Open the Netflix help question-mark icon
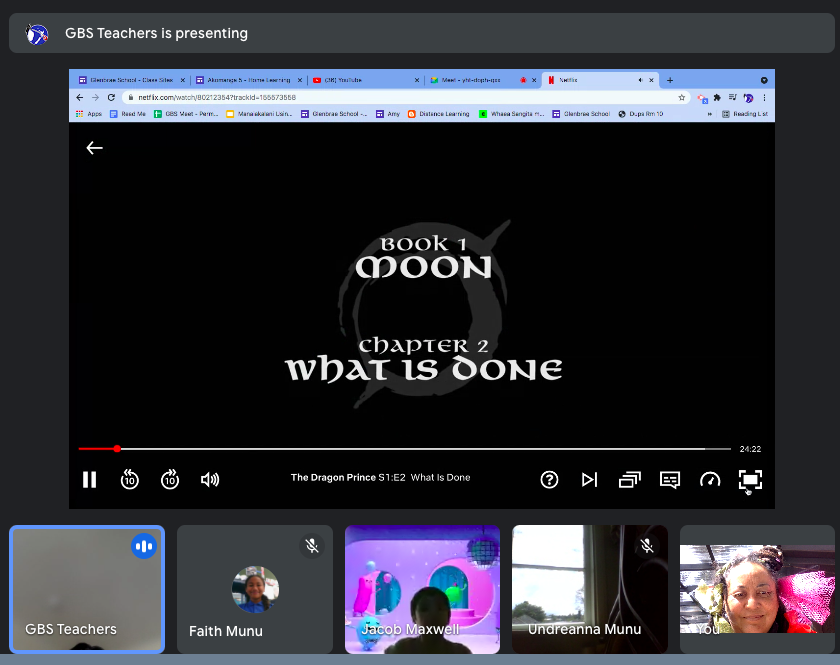 coord(549,480)
